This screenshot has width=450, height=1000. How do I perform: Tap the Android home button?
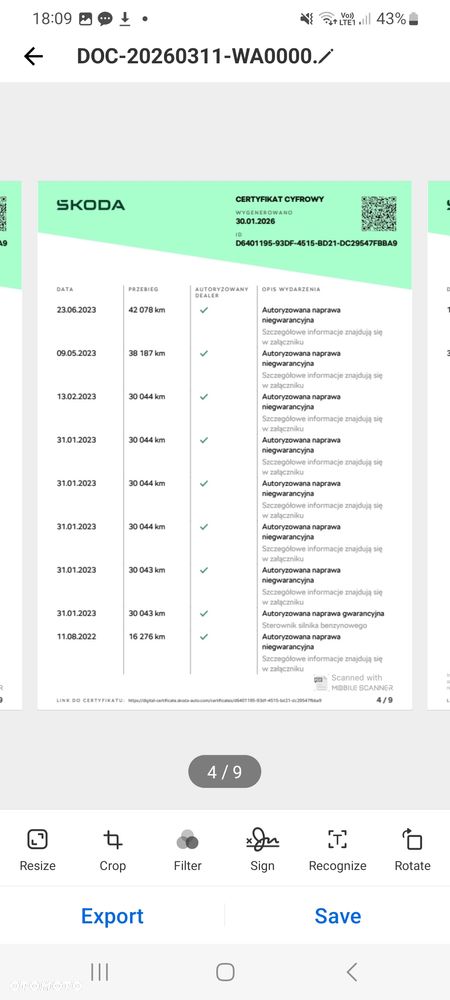coord(225,972)
